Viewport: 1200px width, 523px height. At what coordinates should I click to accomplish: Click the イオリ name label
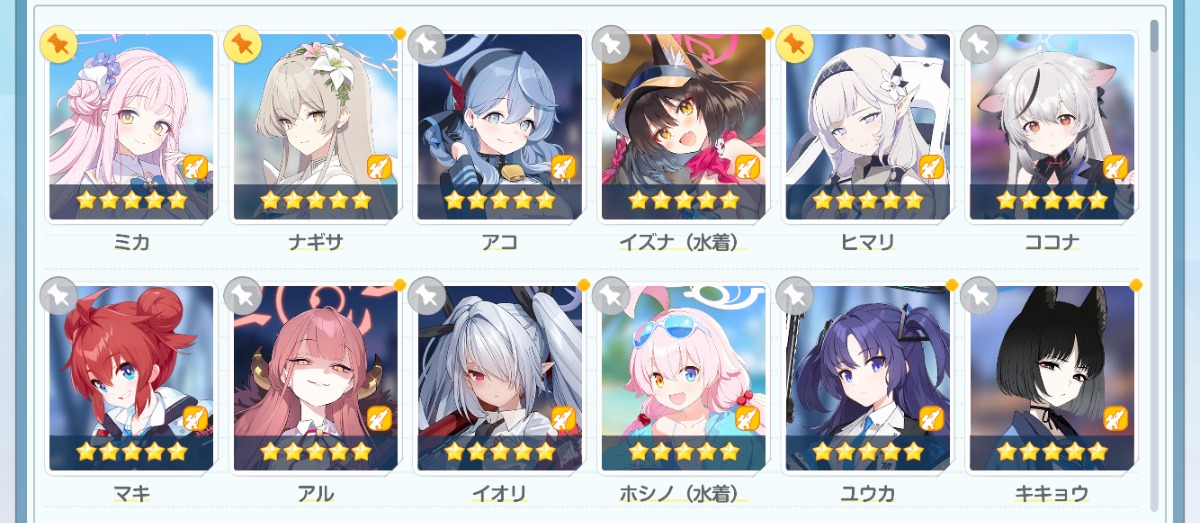click(500, 493)
